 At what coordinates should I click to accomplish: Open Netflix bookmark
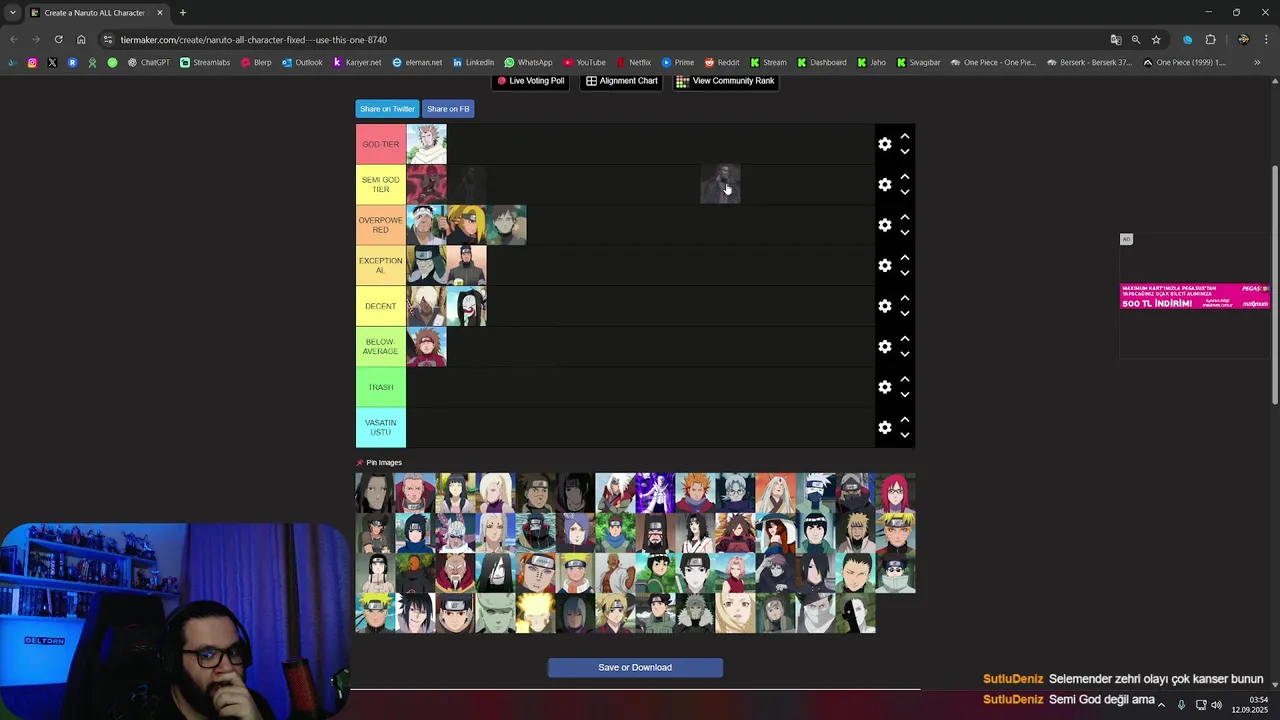click(633, 62)
